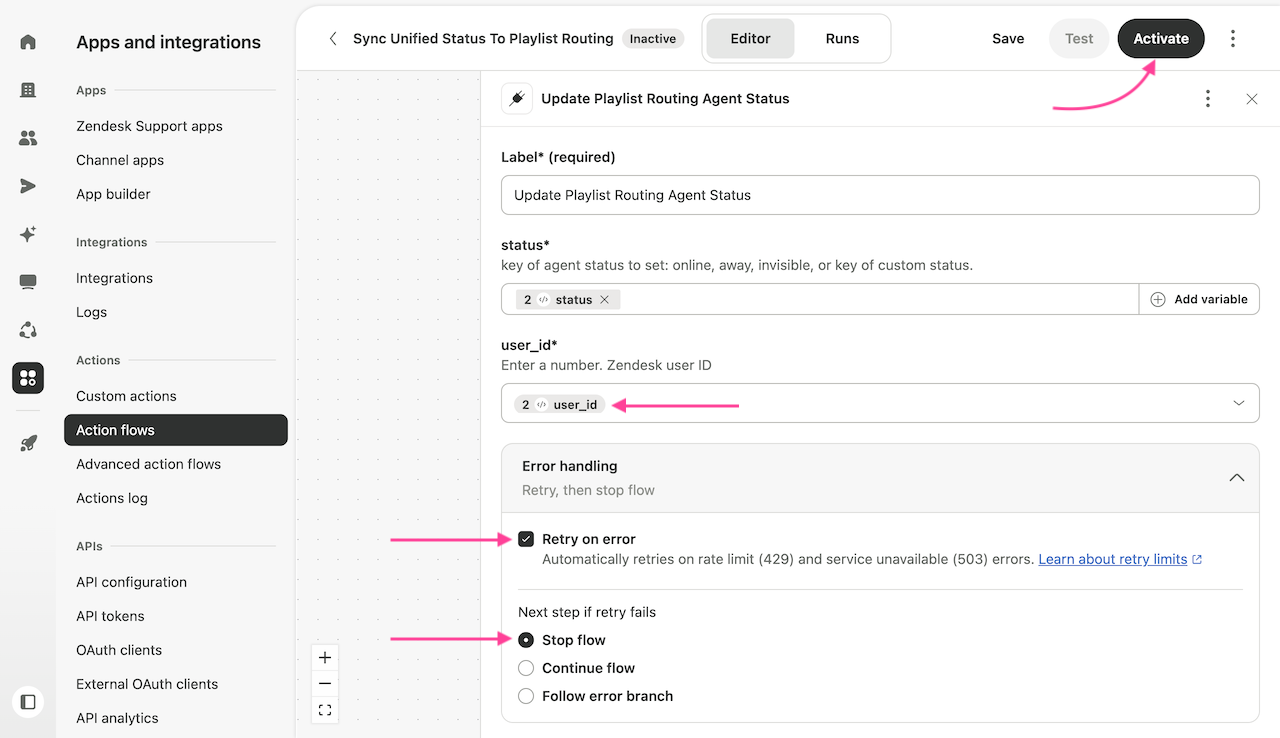Open the user_id dropdown chevron
Screen dimensions: 1280x738
click(1239, 403)
